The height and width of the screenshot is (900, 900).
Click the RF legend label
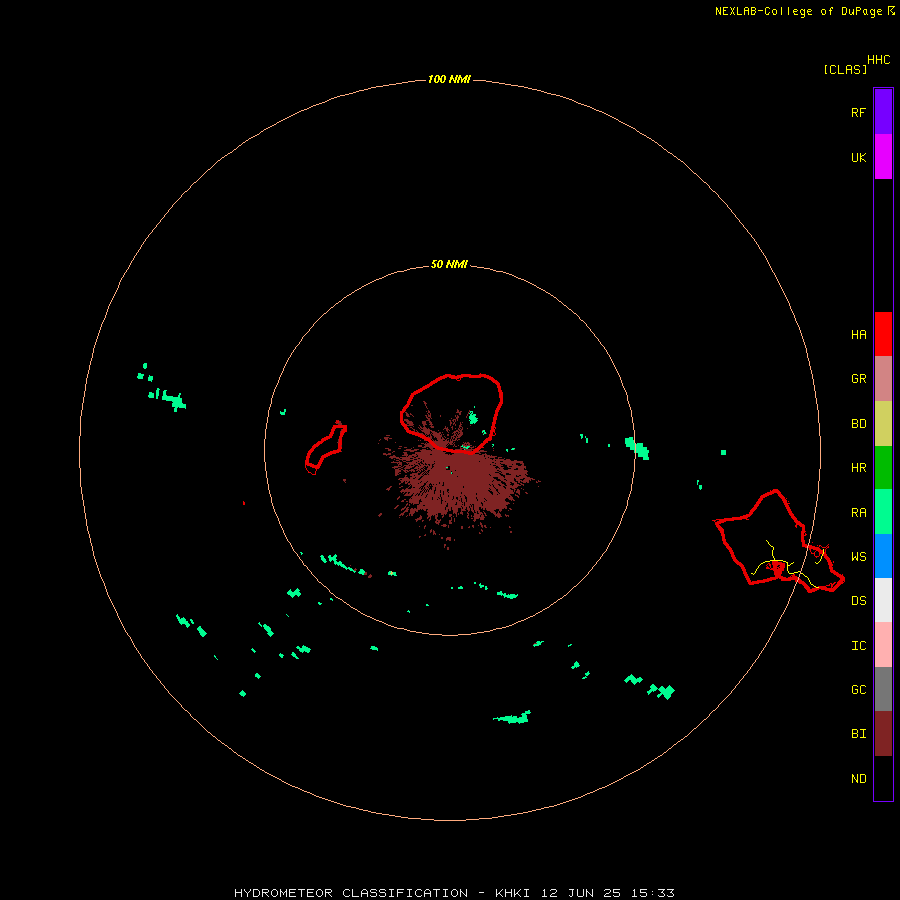[x=858, y=113]
